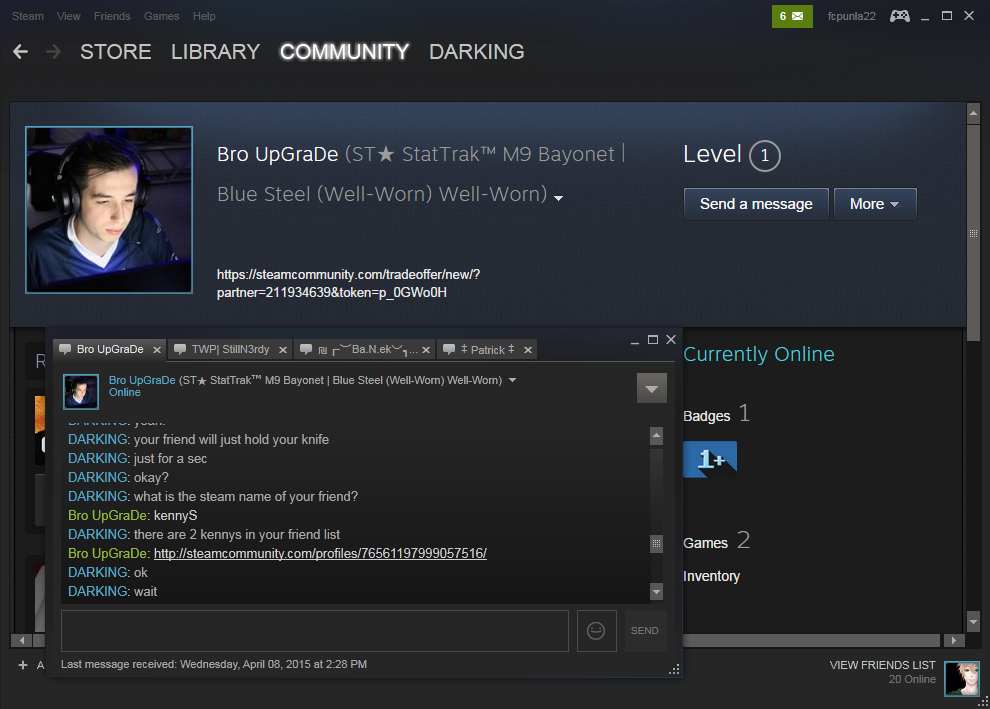Click the emoticon smiley button

tap(596, 630)
